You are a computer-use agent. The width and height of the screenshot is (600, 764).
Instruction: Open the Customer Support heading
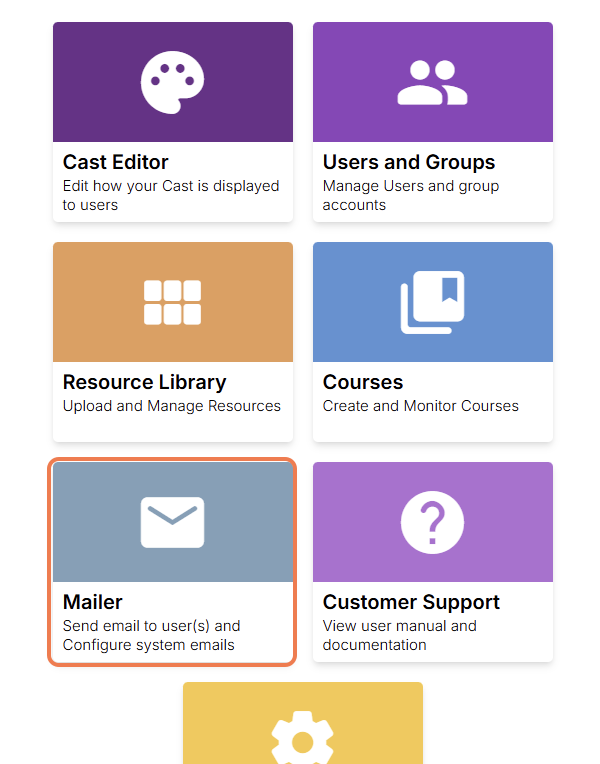click(x=411, y=602)
